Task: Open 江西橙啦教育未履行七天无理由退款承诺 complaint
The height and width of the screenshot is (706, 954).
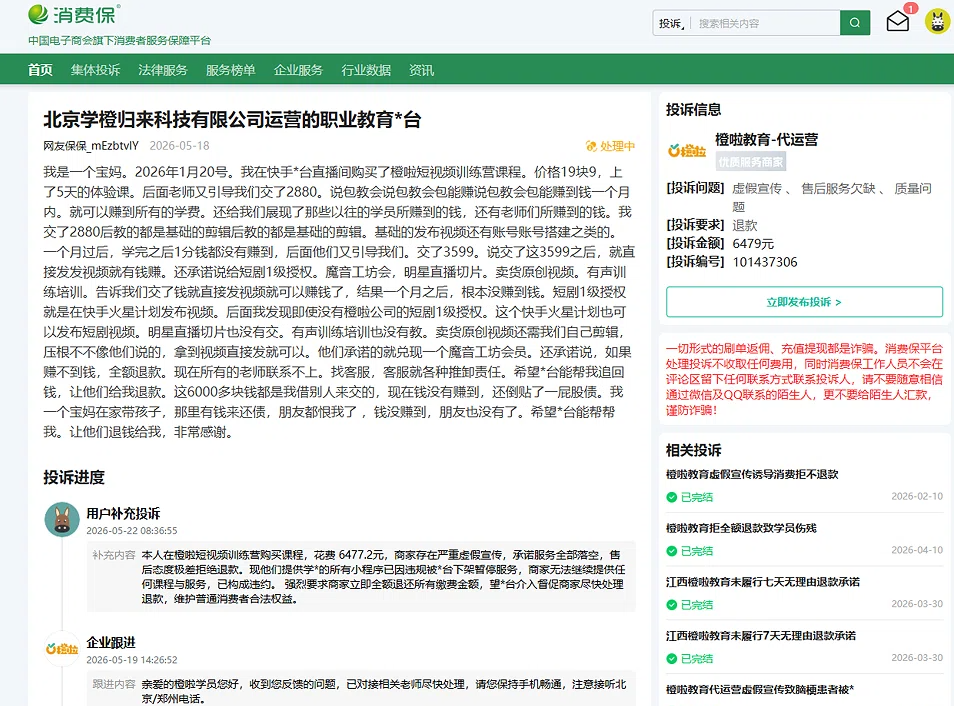Action: point(763,582)
